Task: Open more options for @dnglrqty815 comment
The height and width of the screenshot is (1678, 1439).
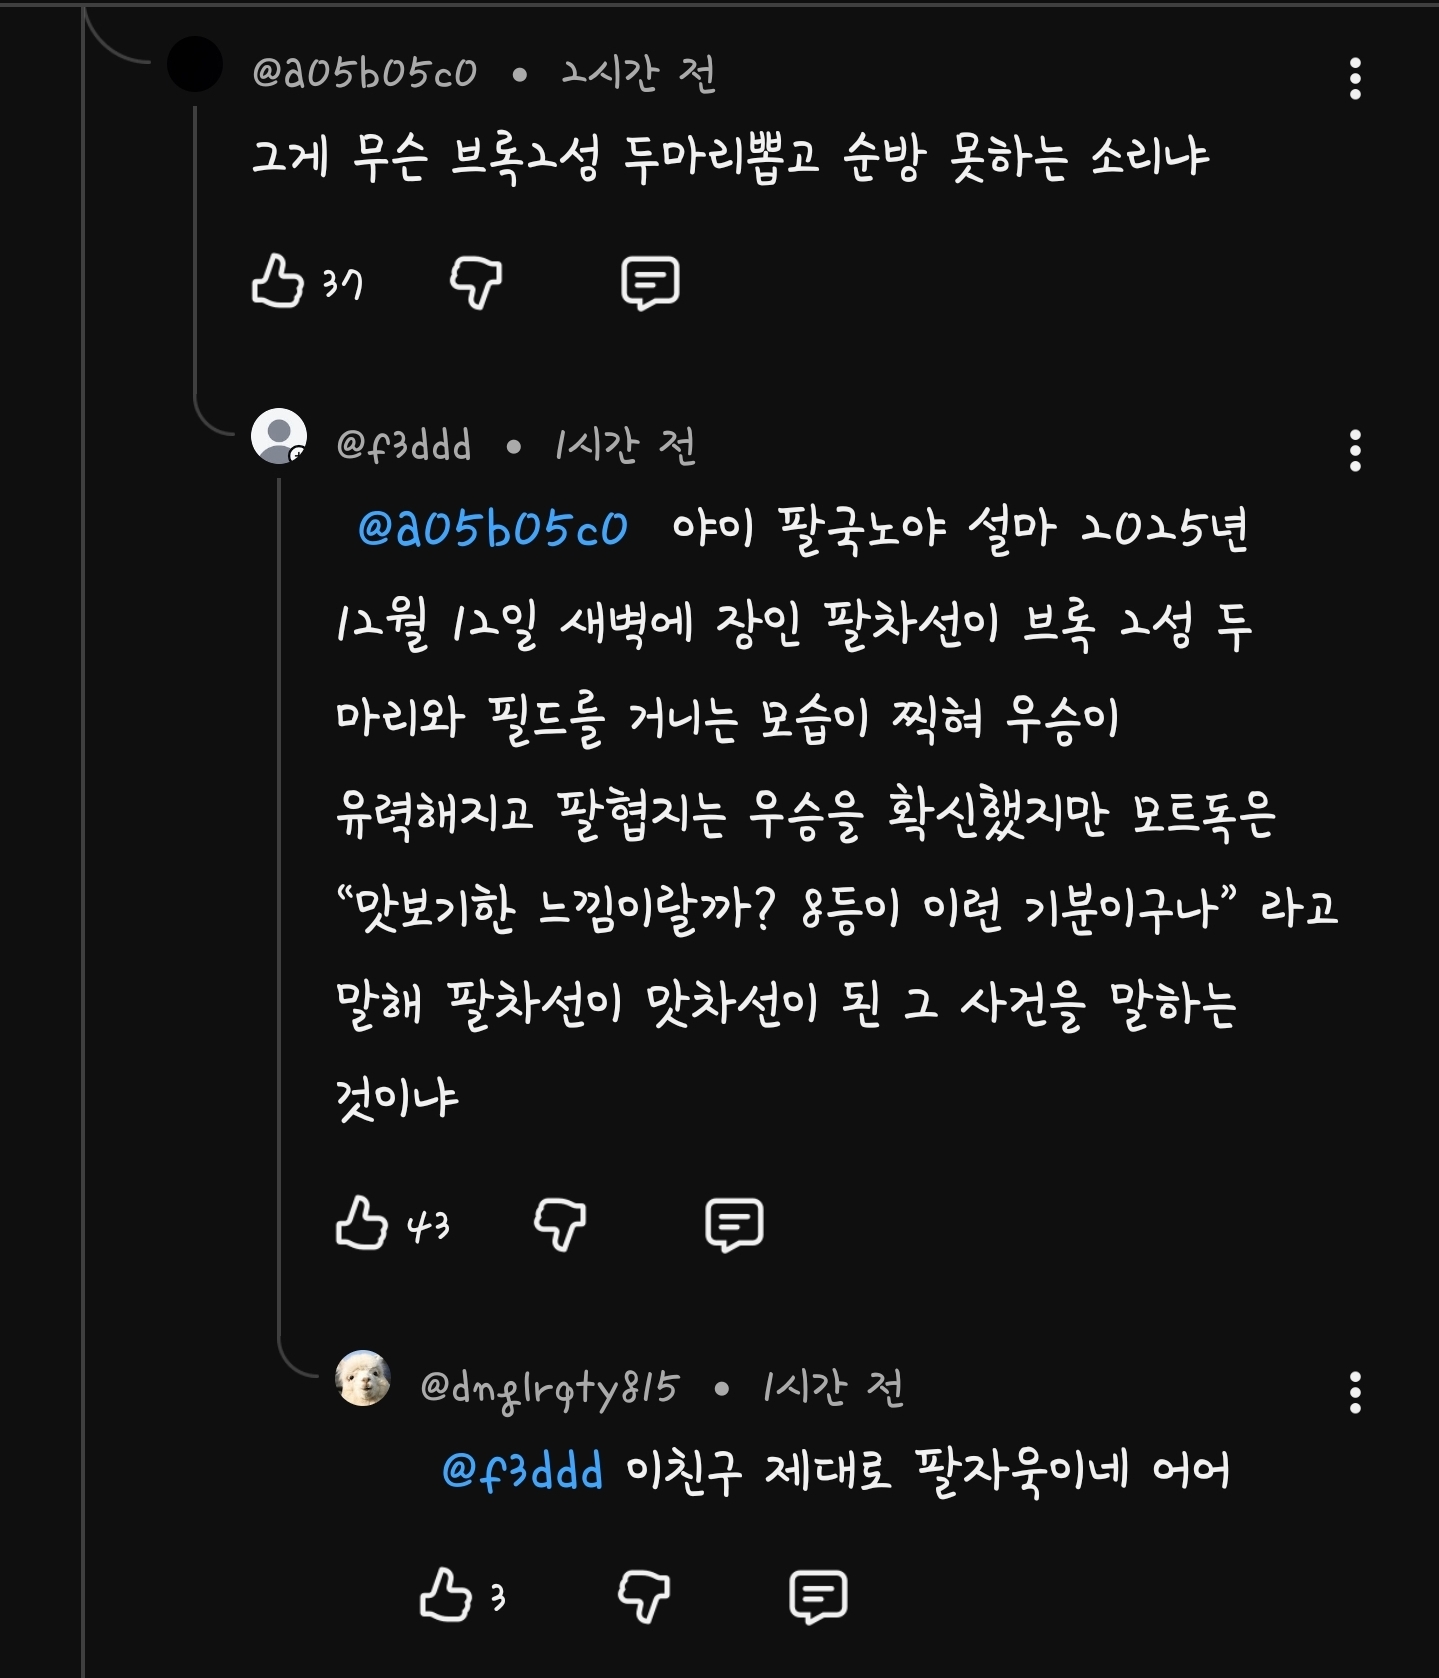Action: [1355, 1392]
